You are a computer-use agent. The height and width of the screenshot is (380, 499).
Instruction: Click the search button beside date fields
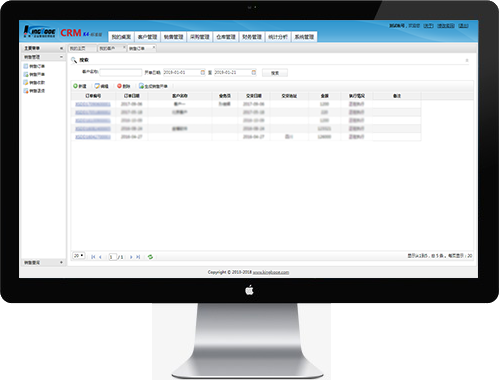(x=275, y=73)
